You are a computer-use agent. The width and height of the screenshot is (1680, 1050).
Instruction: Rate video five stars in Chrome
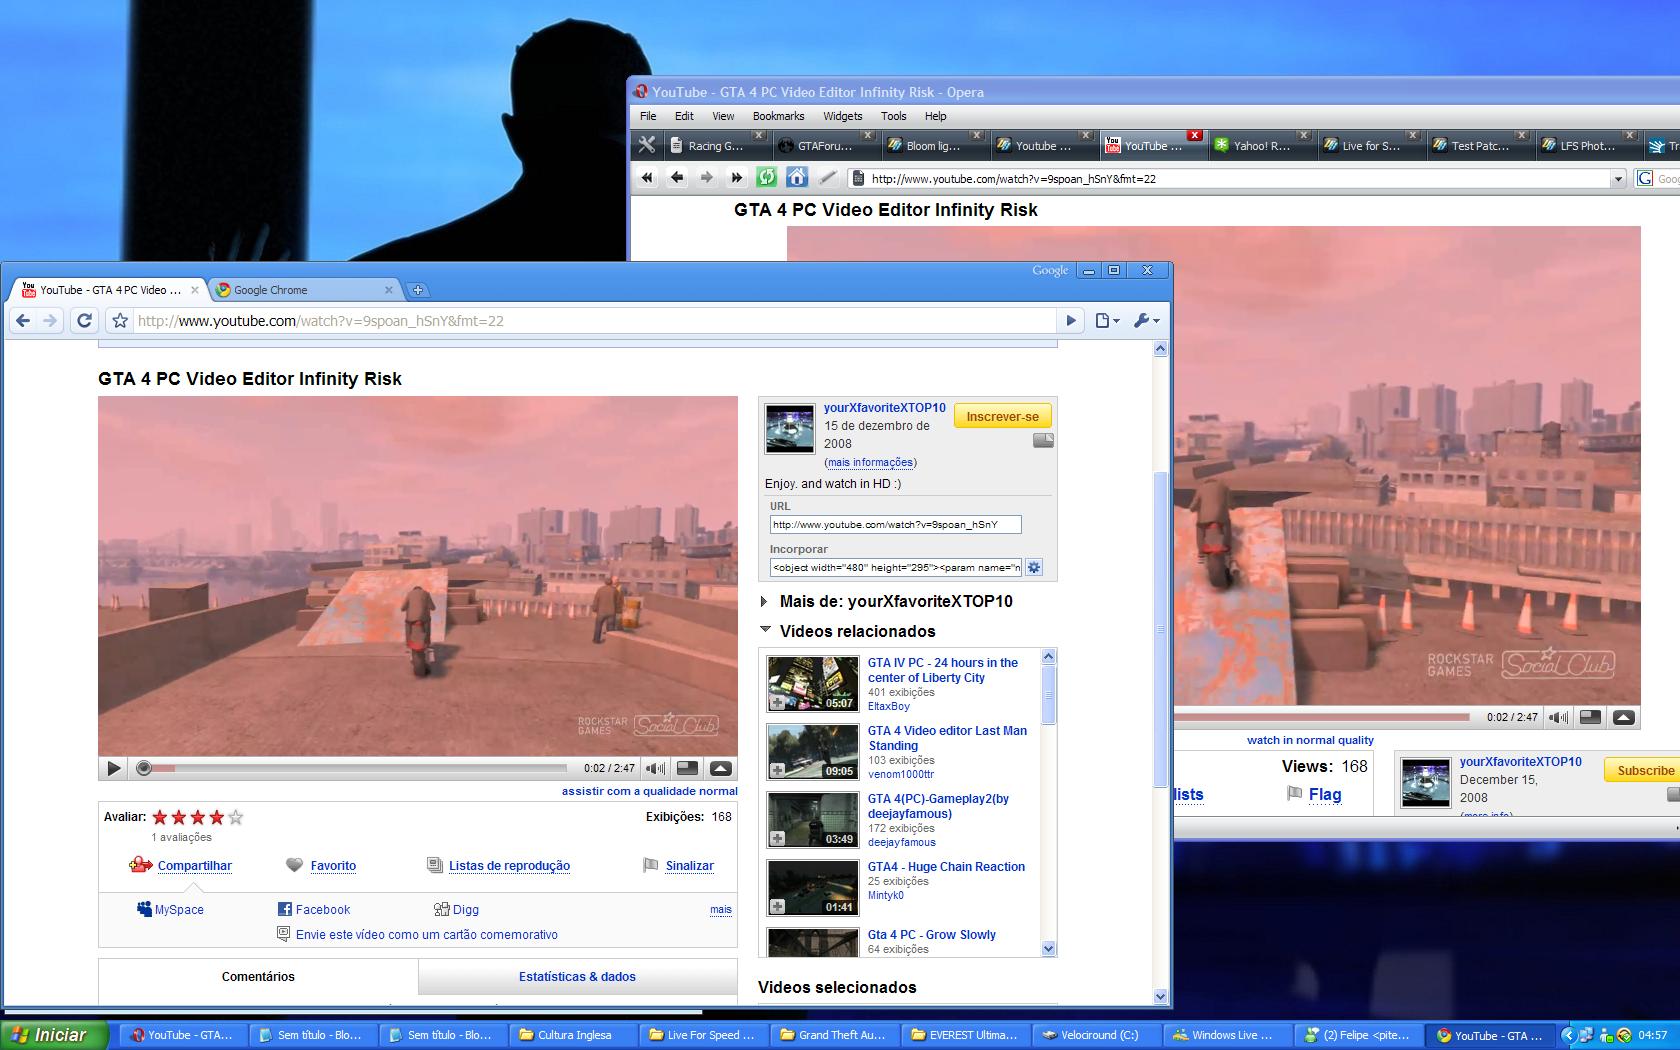point(236,817)
